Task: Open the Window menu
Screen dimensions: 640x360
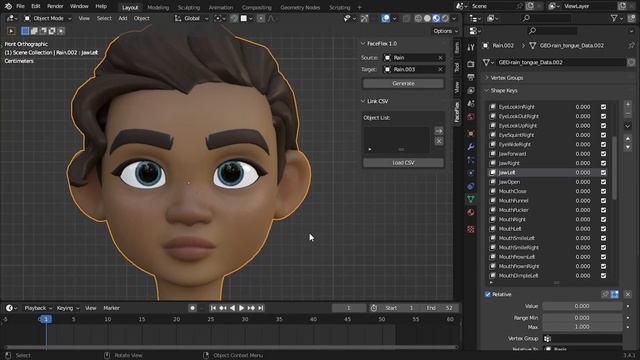Action: (x=79, y=6)
